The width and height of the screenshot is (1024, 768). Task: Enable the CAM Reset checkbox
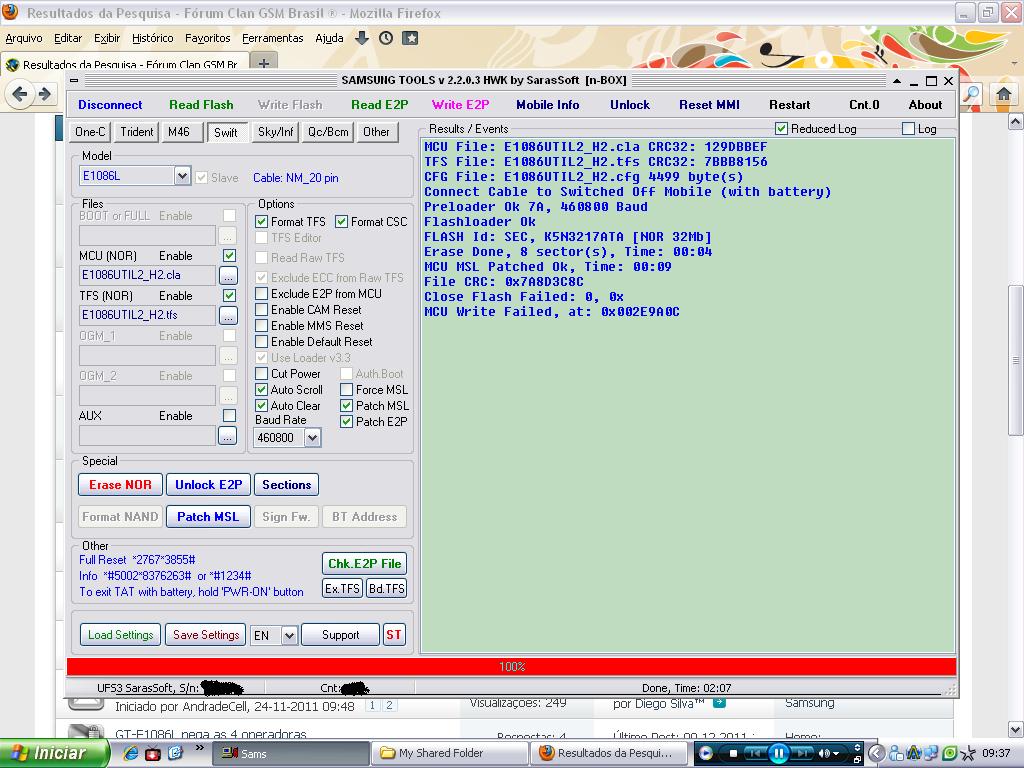click(x=262, y=310)
